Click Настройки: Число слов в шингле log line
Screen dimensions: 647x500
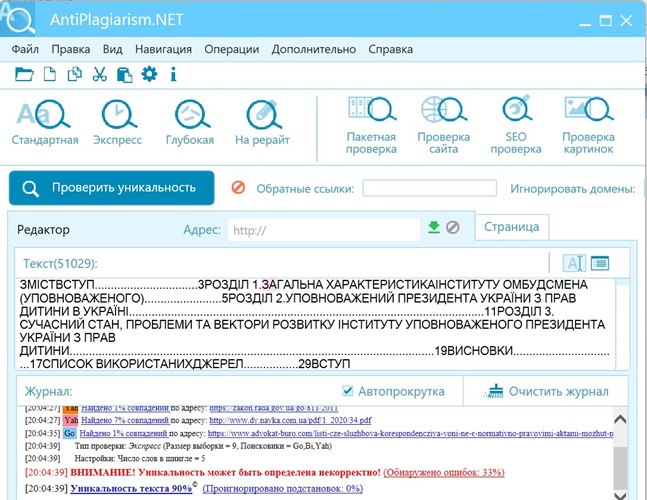(140, 459)
